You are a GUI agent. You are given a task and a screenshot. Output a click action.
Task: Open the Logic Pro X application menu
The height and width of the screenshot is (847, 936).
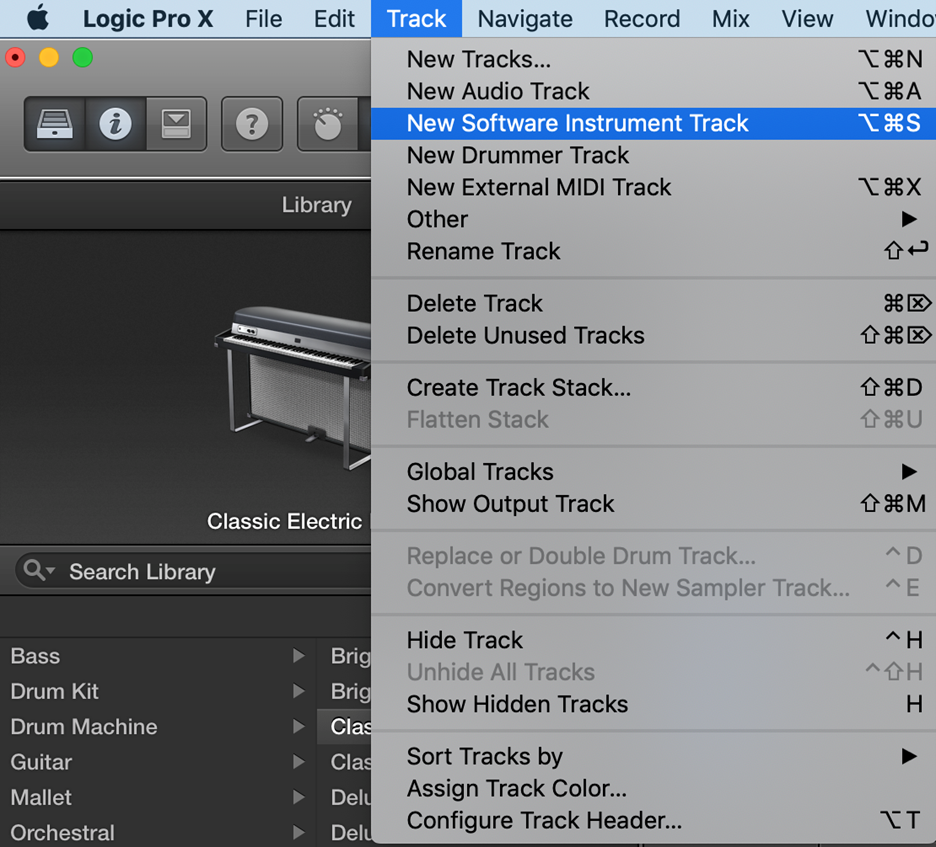pyautogui.click(x=147, y=19)
